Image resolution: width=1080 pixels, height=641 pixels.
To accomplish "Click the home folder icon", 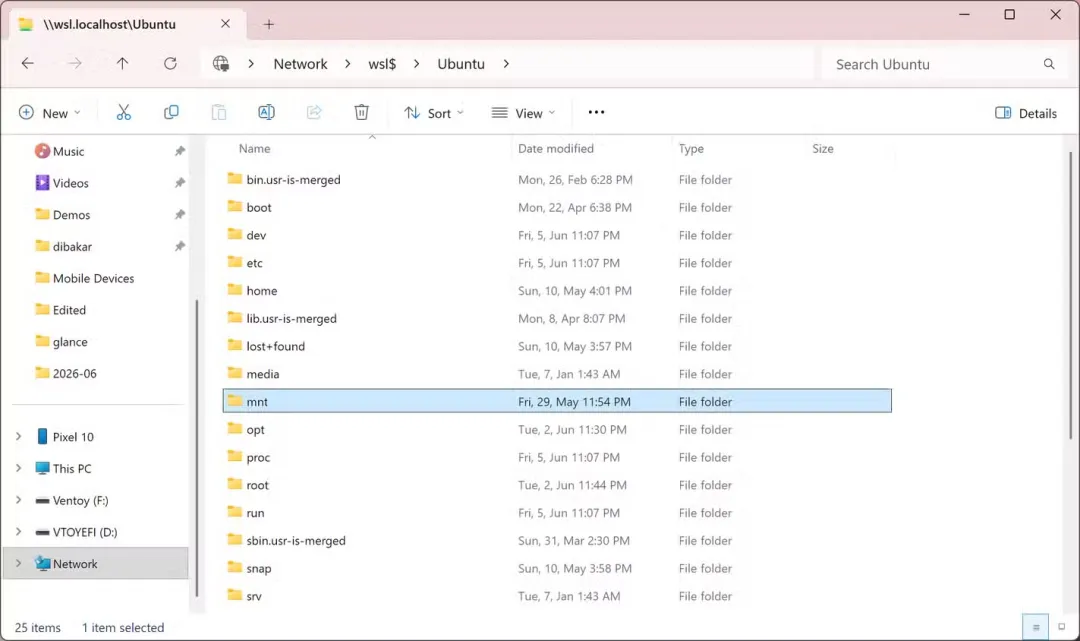I will (235, 290).
